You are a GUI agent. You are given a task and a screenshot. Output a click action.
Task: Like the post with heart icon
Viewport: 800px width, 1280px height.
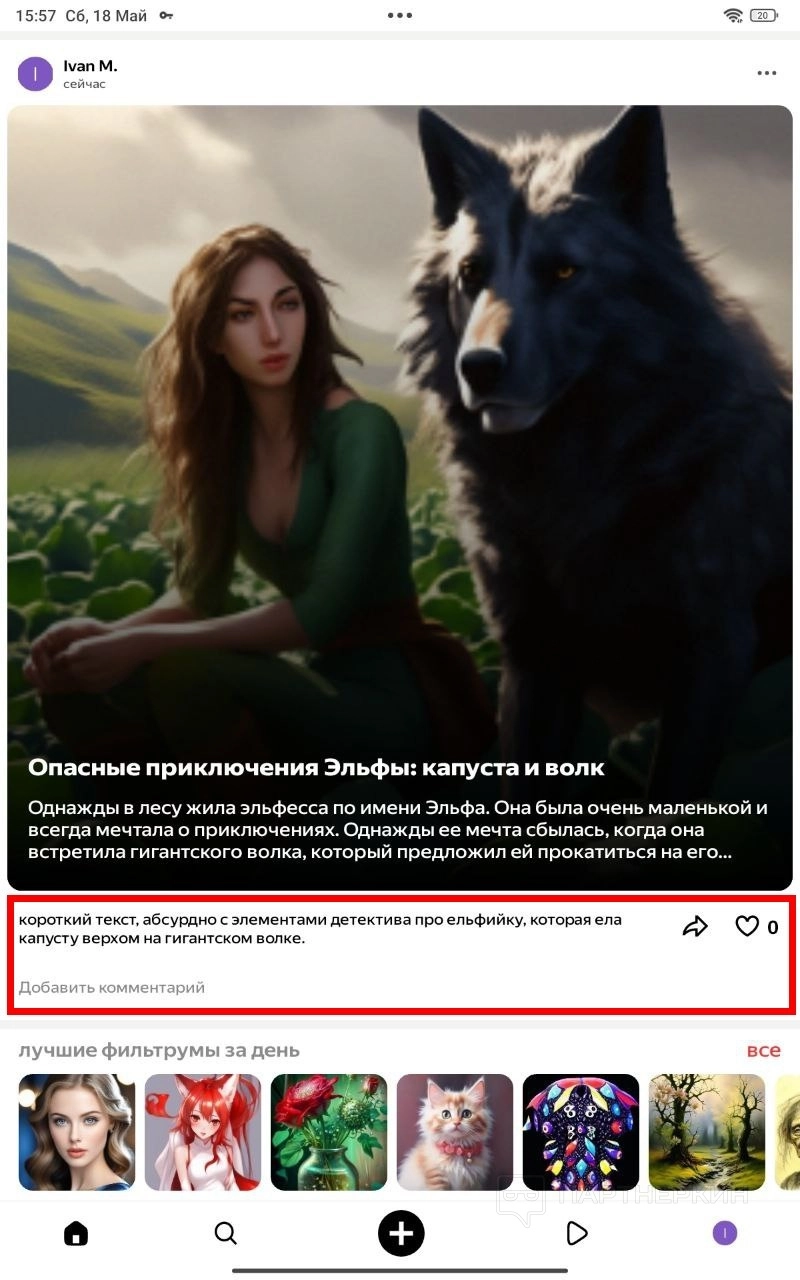click(747, 927)
